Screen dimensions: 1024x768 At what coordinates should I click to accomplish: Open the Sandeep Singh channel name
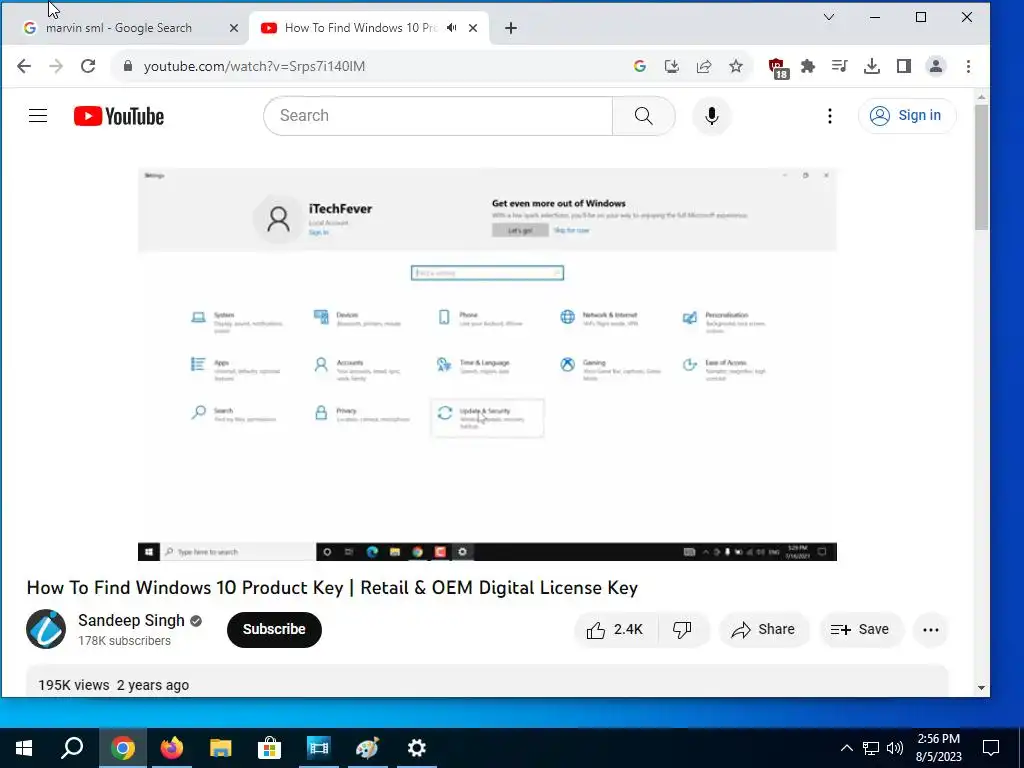(131, 620)
